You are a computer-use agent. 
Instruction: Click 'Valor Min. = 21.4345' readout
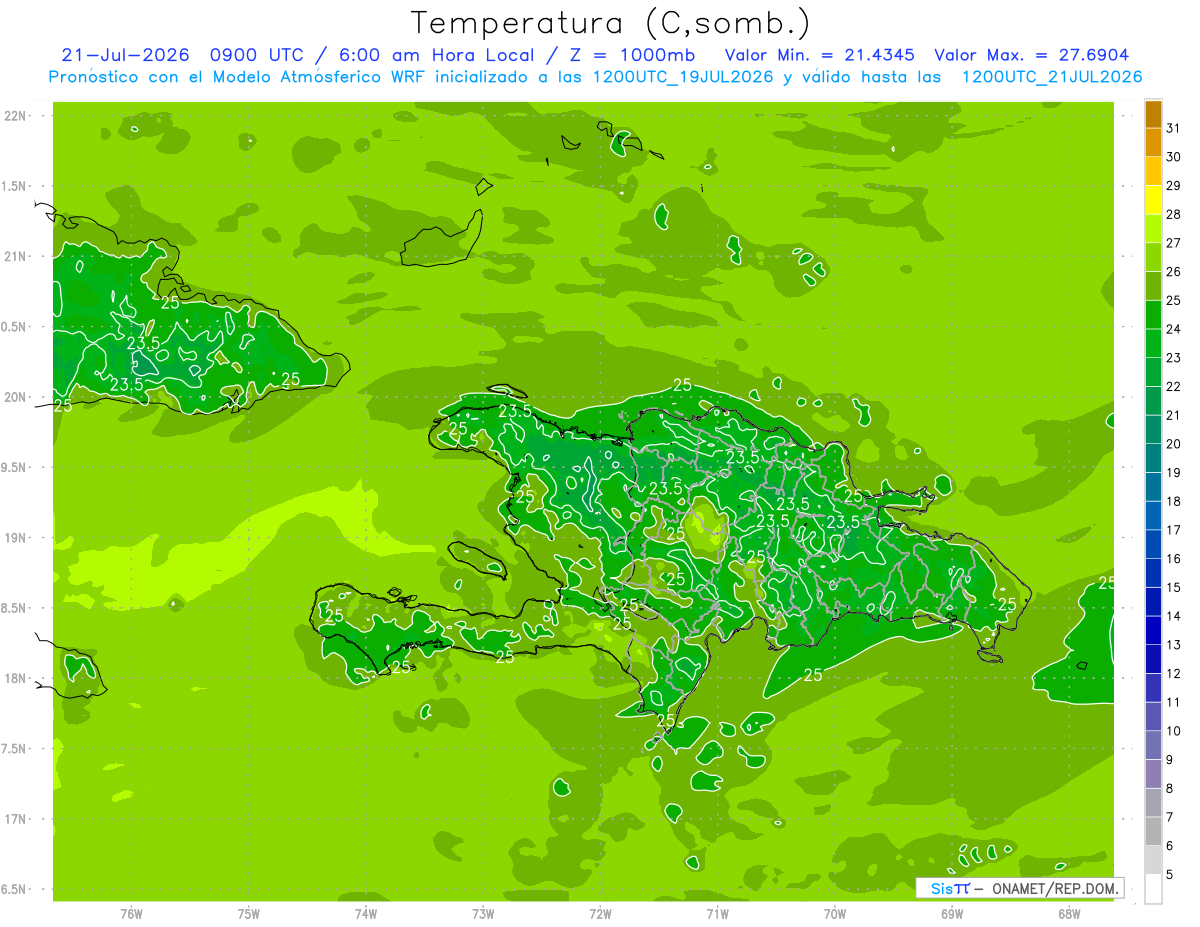(820, 55)
